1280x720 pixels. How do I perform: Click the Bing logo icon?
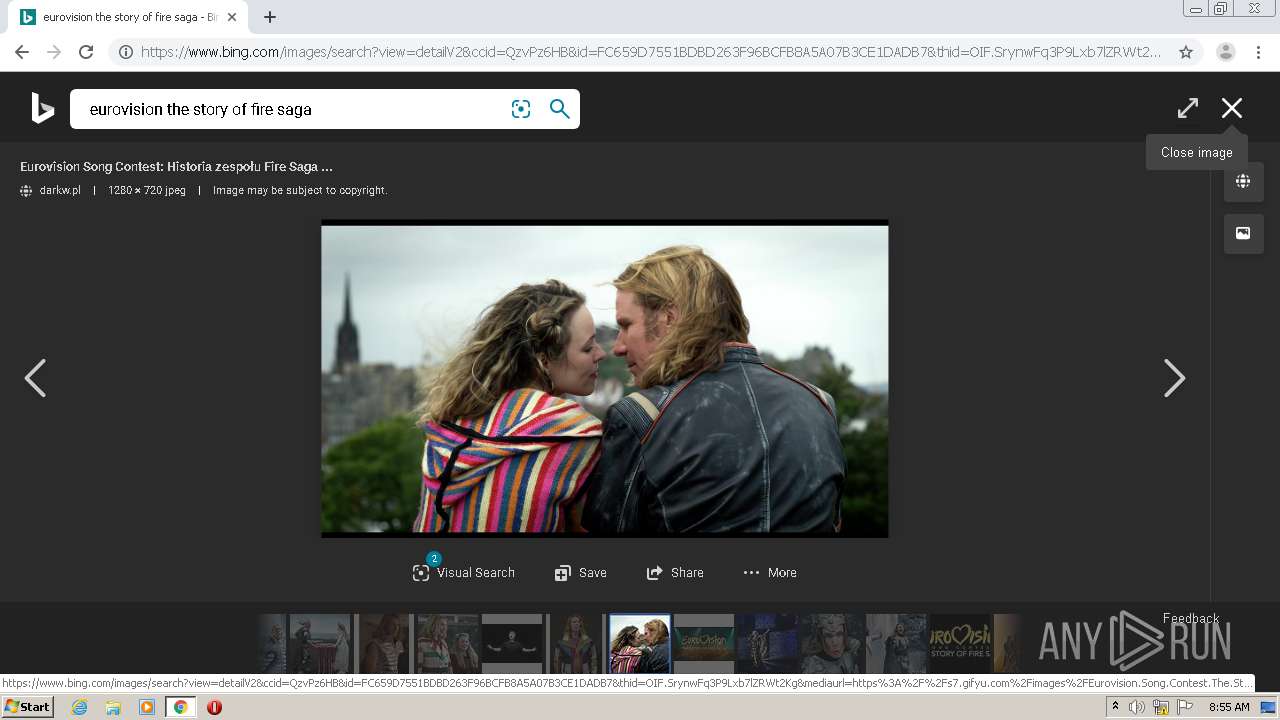coord(42,108)
